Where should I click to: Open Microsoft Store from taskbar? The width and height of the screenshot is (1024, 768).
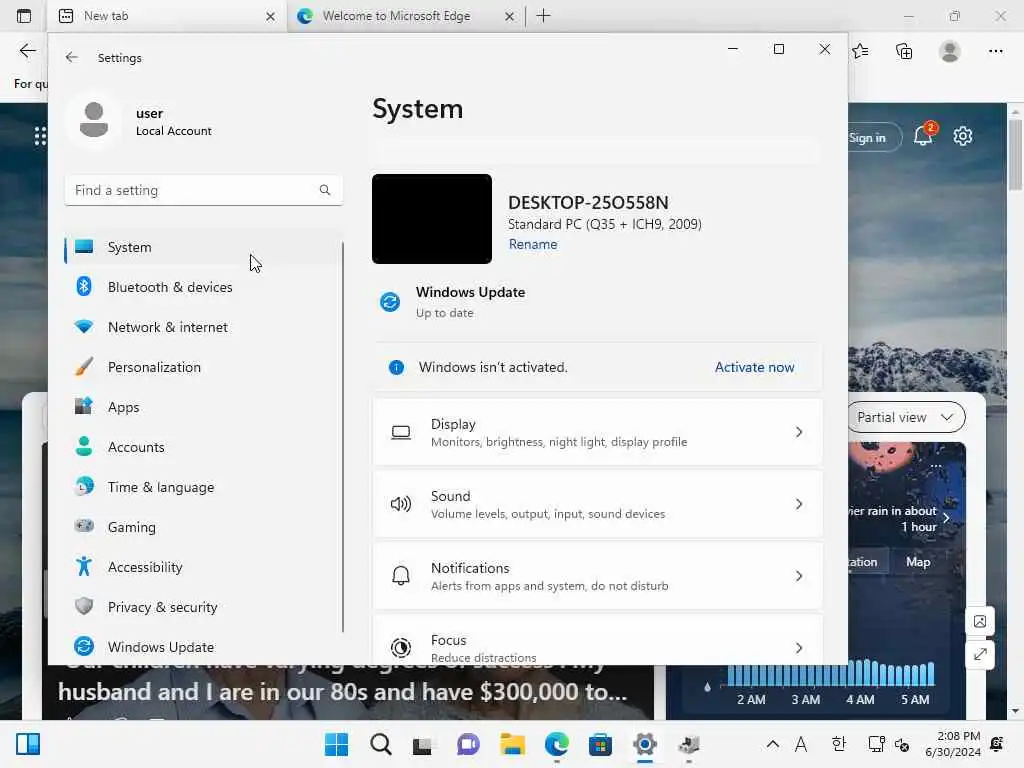(x=600, y=744)
